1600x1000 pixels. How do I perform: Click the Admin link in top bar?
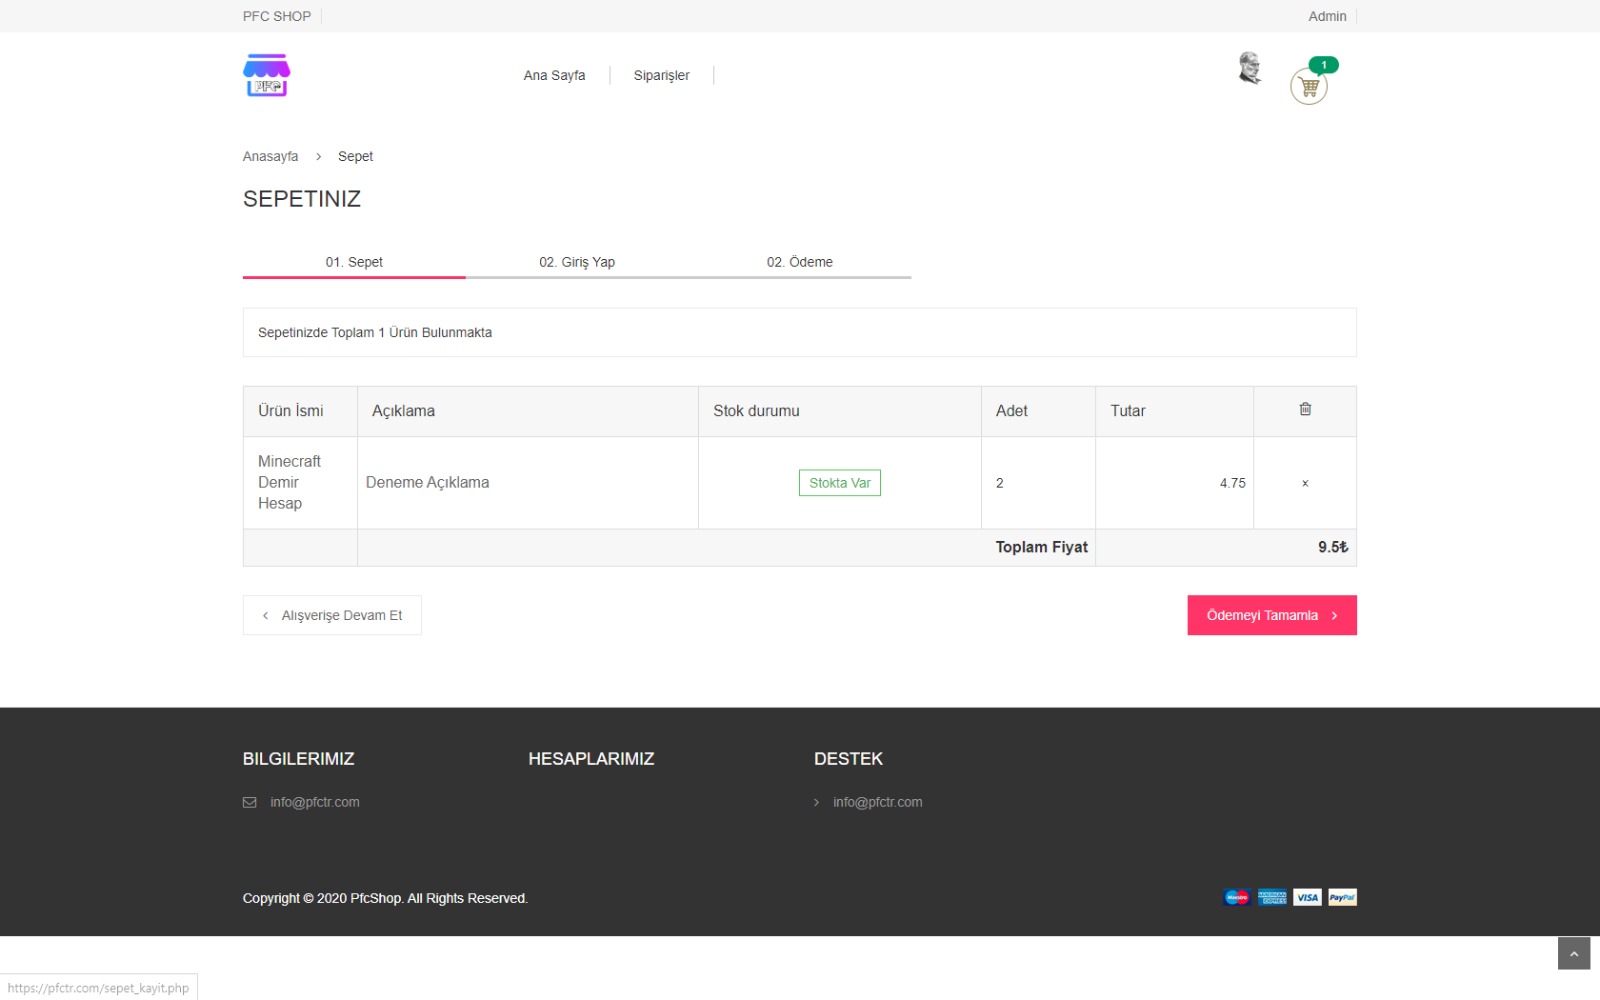pos(1327,16)
